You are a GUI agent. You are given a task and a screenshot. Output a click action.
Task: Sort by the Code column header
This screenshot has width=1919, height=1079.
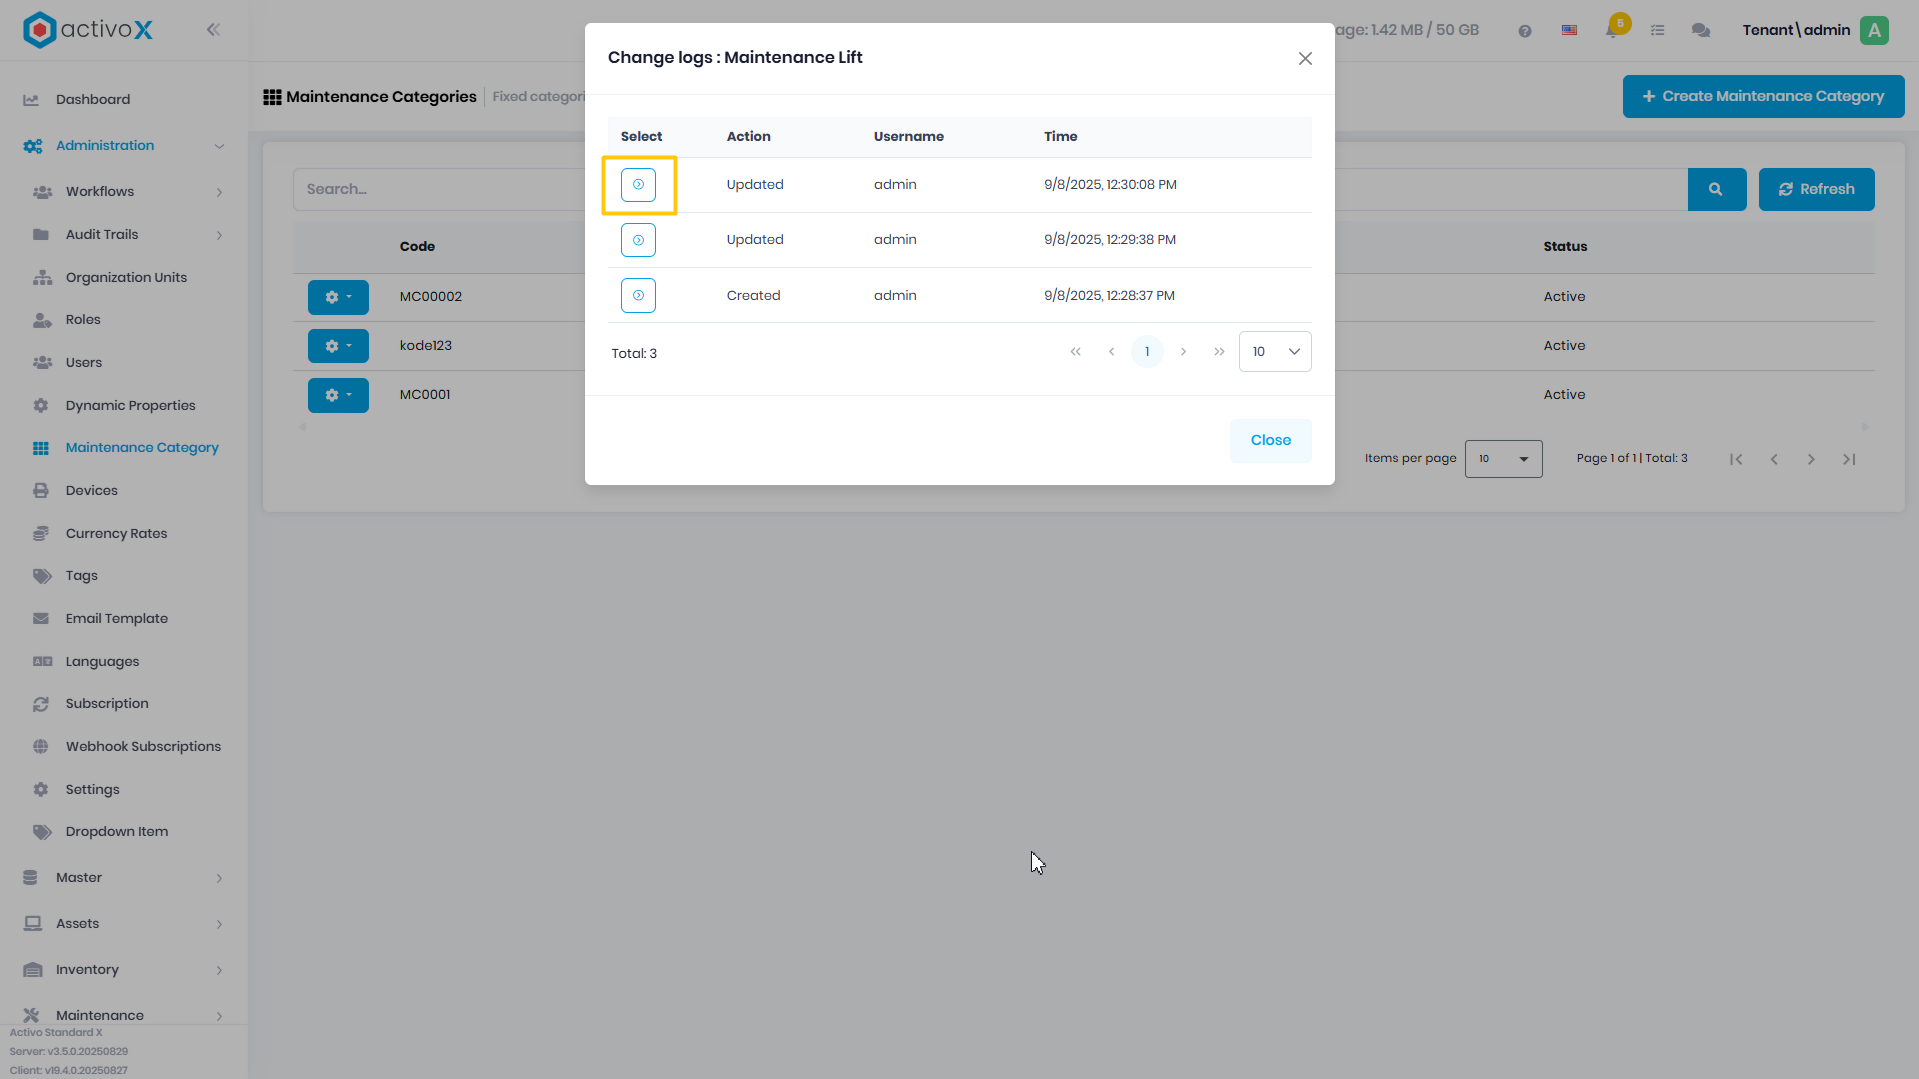click(x=417, y=247)
